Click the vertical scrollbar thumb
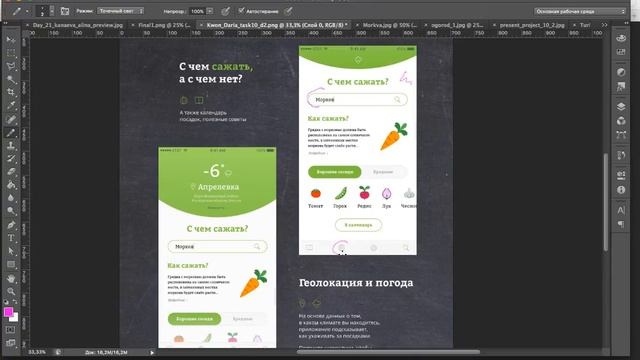640x360 pixels. pos(606,202)
